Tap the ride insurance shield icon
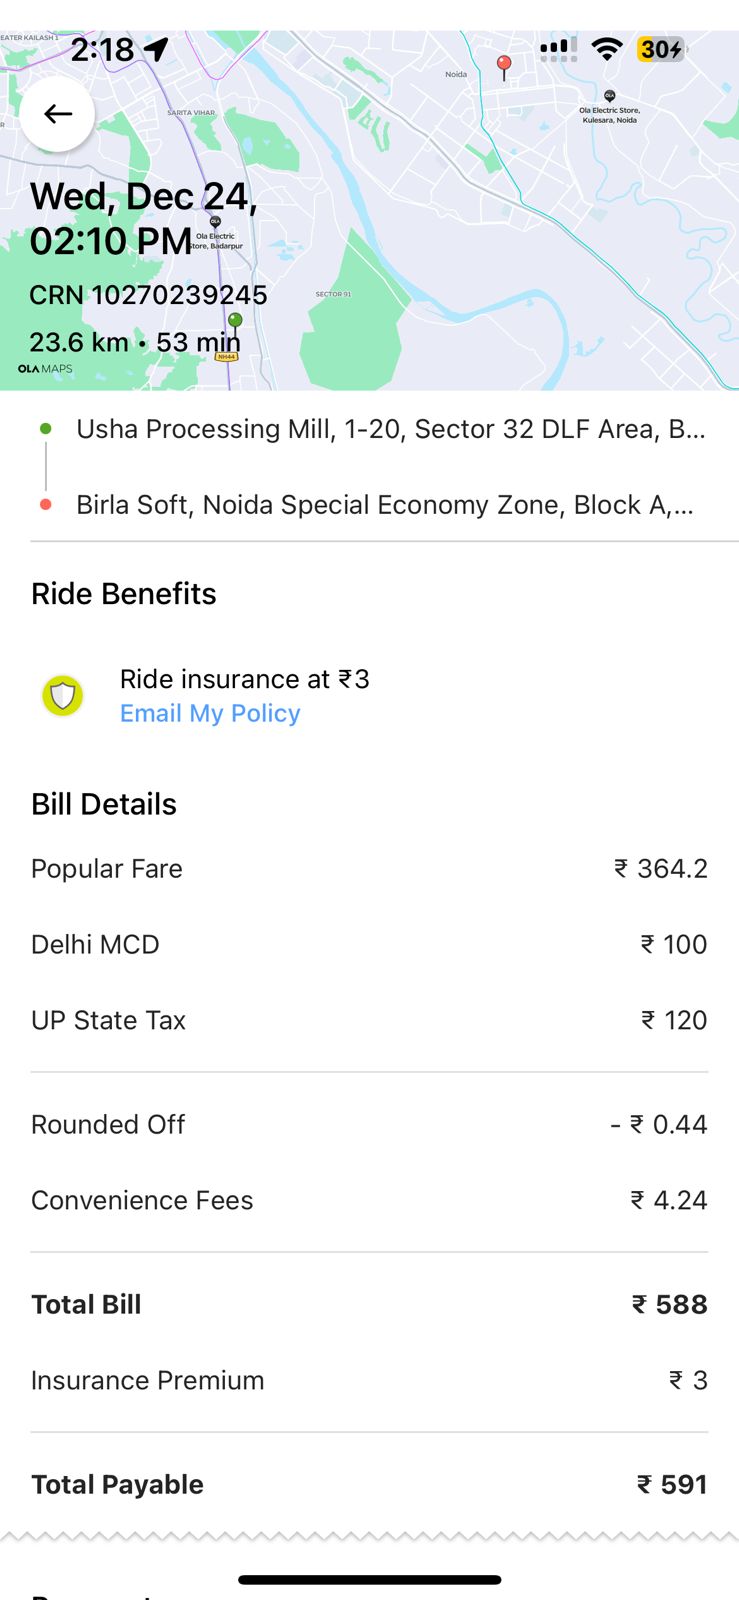Screen dimensions: 739x1600 pos(63,695)
